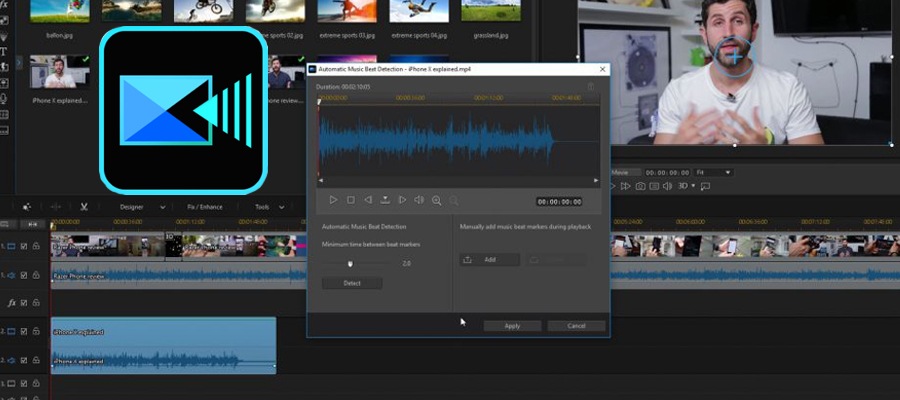Open the Fit zoom dropdown in preview
The height and width of the screenshot is (400, 900).
pyautogui.click(x=714, y=172)
